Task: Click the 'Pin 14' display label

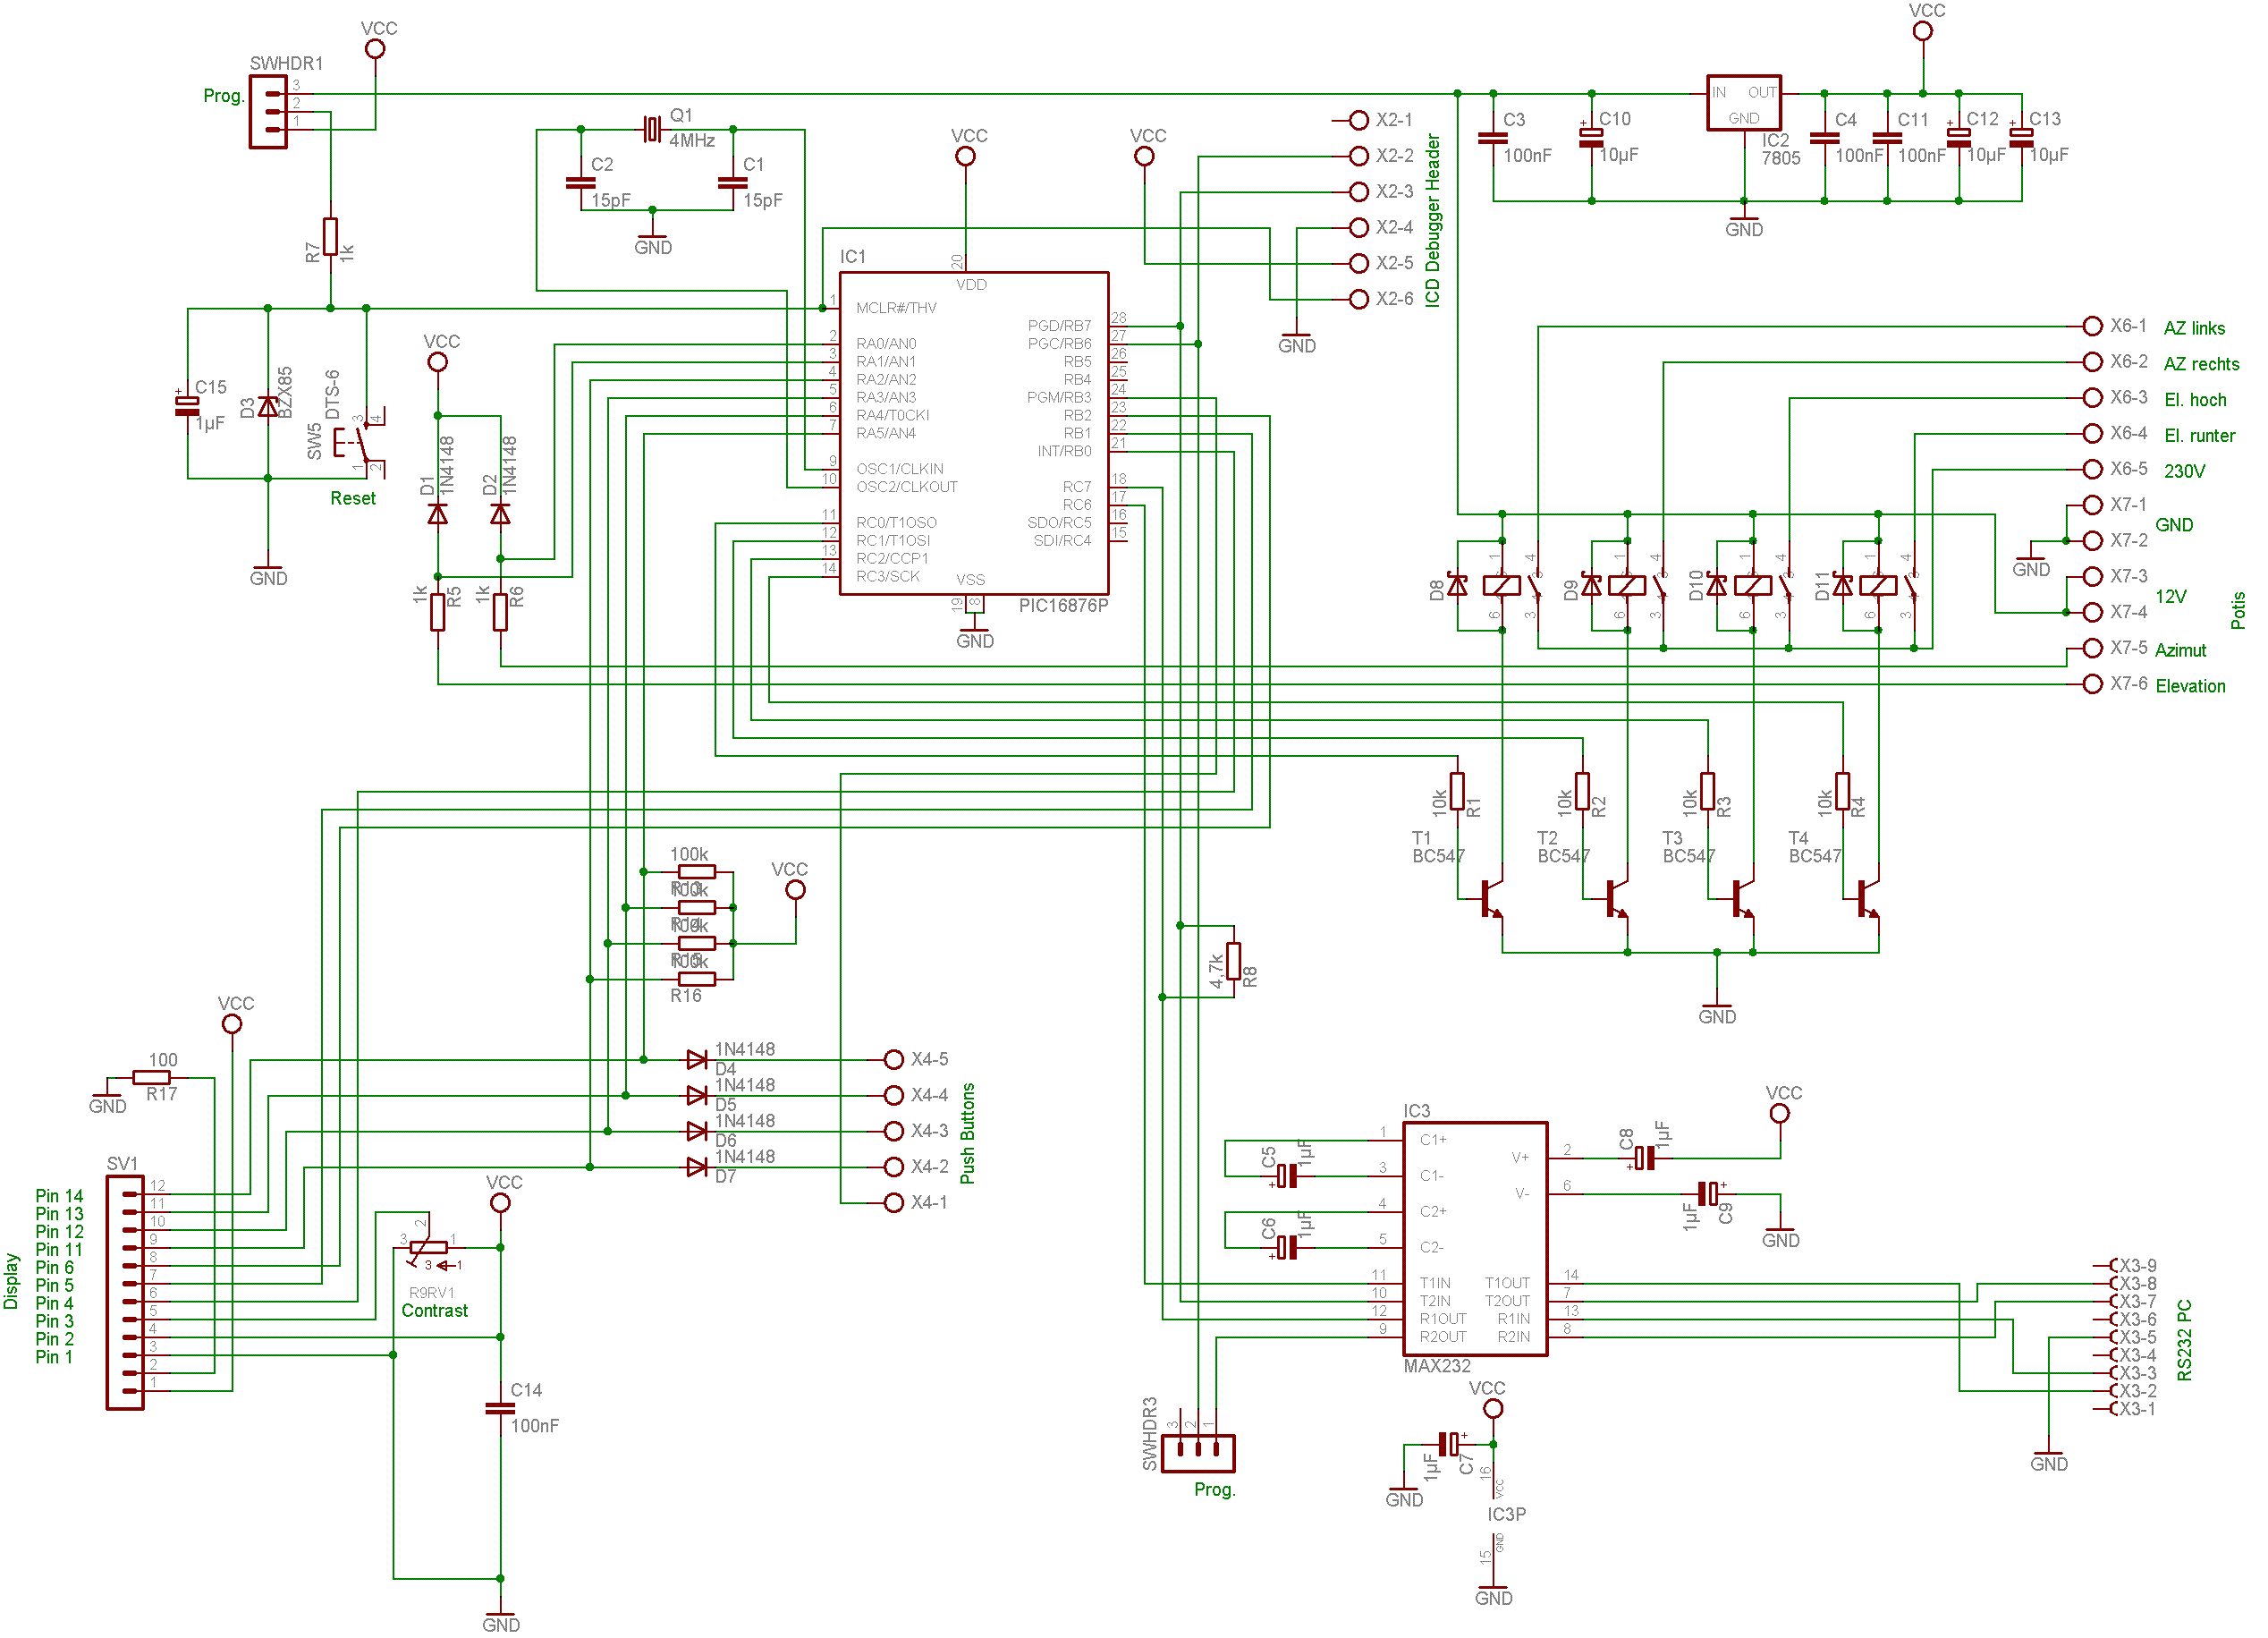Action: [x=60, y=1196]
